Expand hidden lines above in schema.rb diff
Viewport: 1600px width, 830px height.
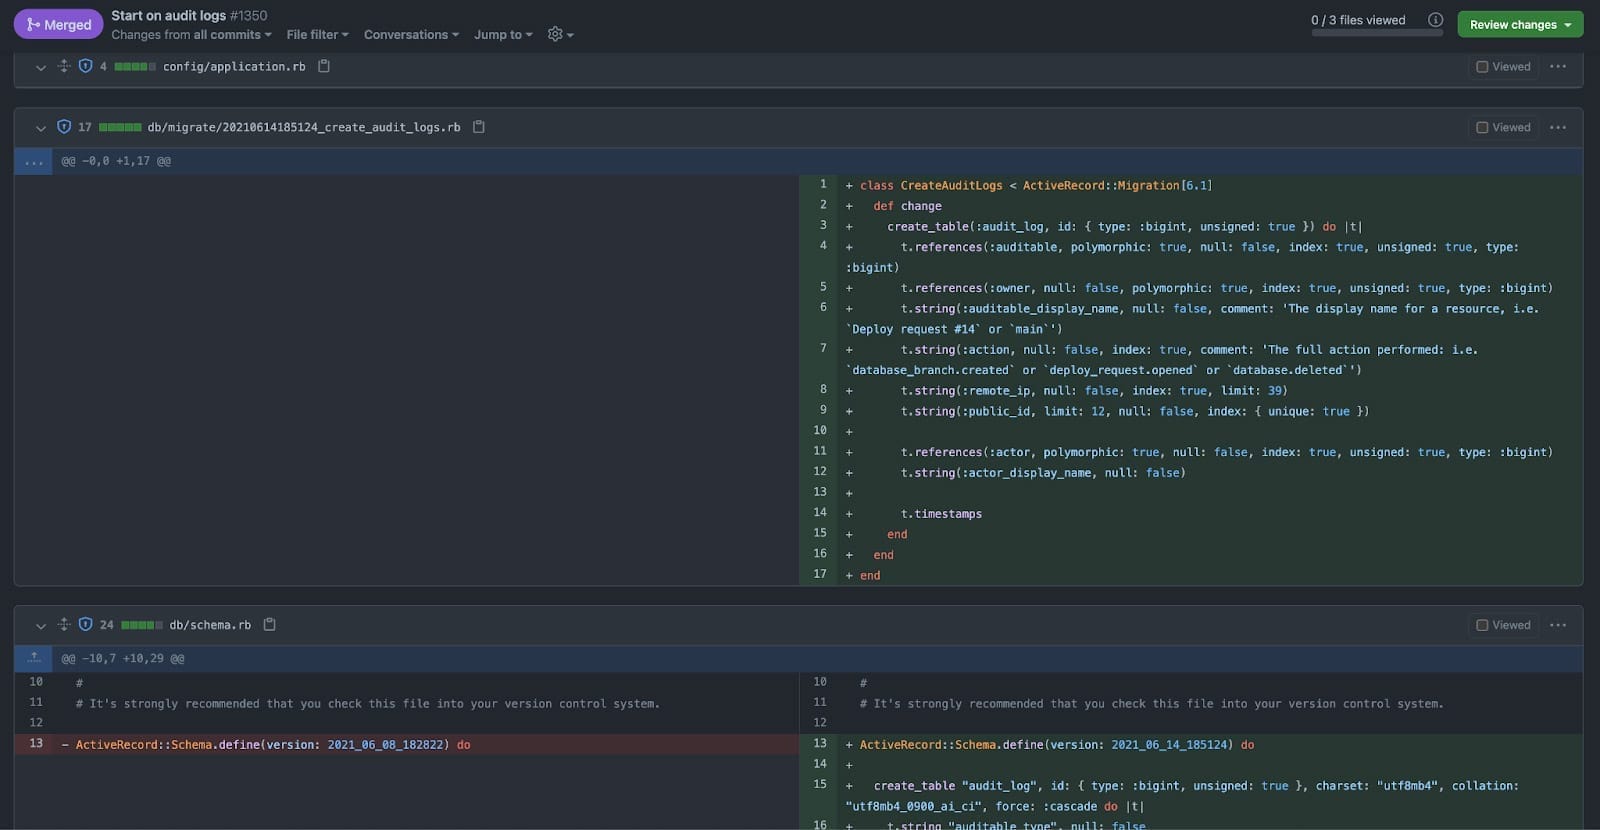[x=34, y=658]
